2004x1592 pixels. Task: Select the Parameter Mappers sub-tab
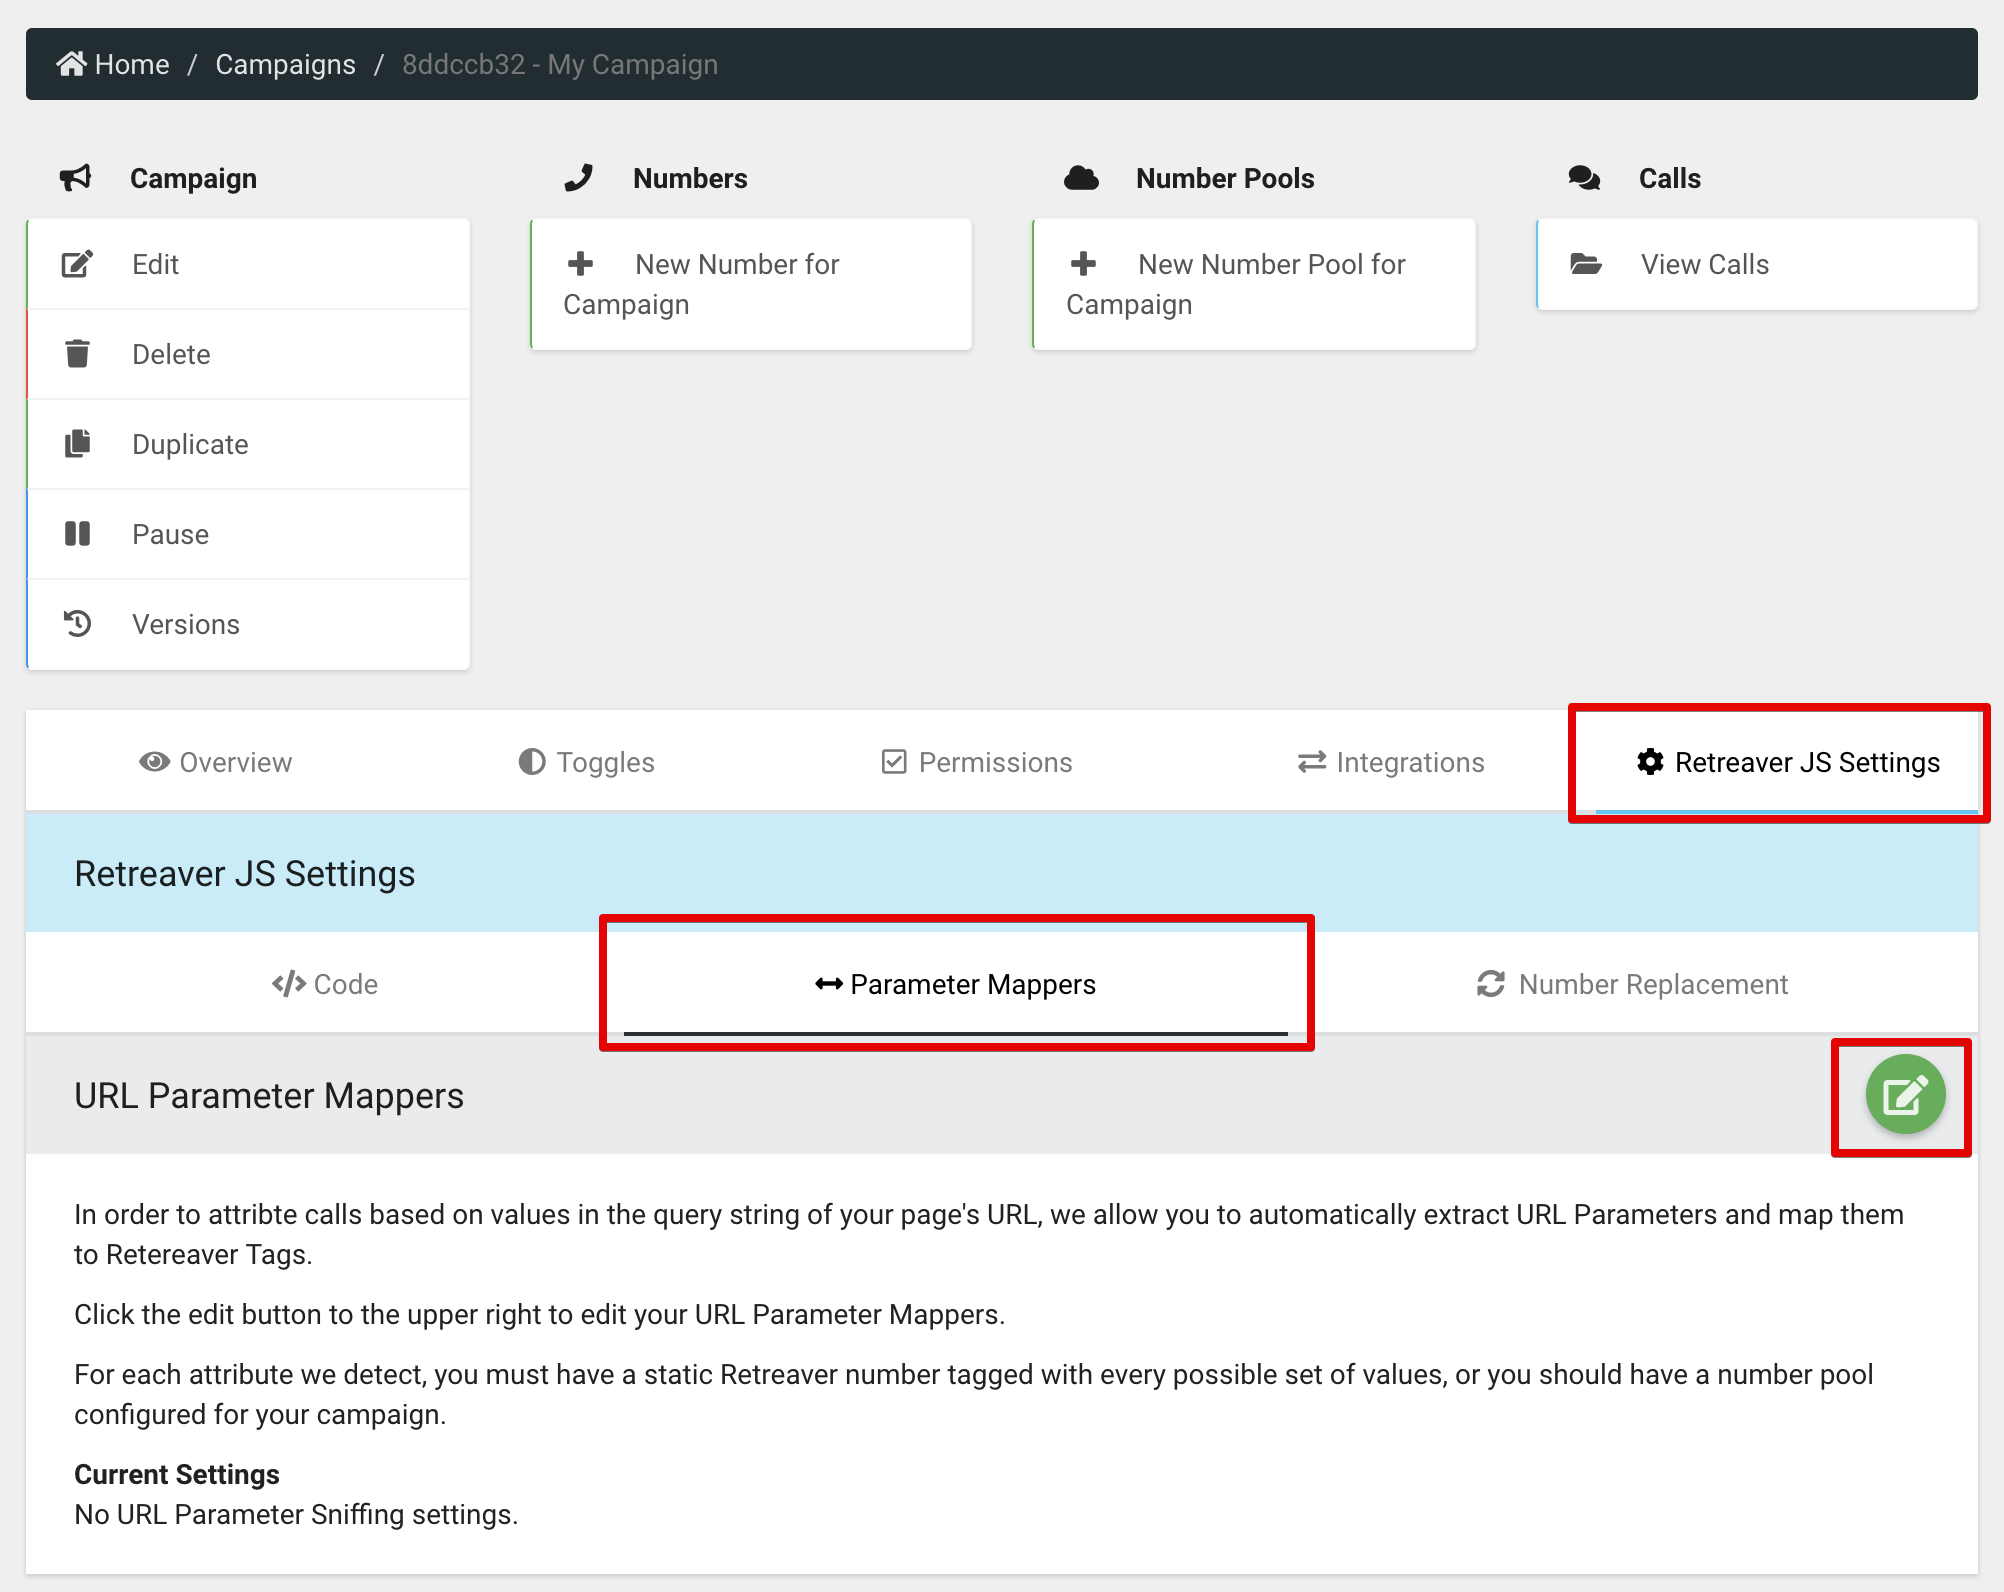[956, 984]
